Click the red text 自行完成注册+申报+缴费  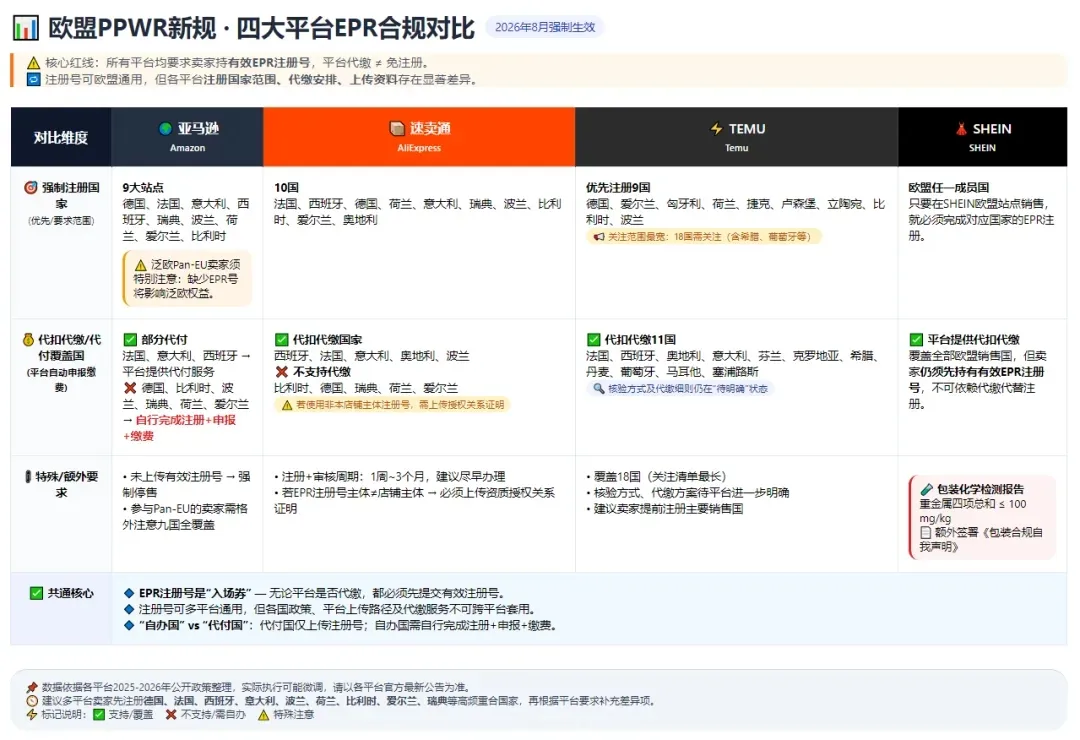tap(182, 428)
